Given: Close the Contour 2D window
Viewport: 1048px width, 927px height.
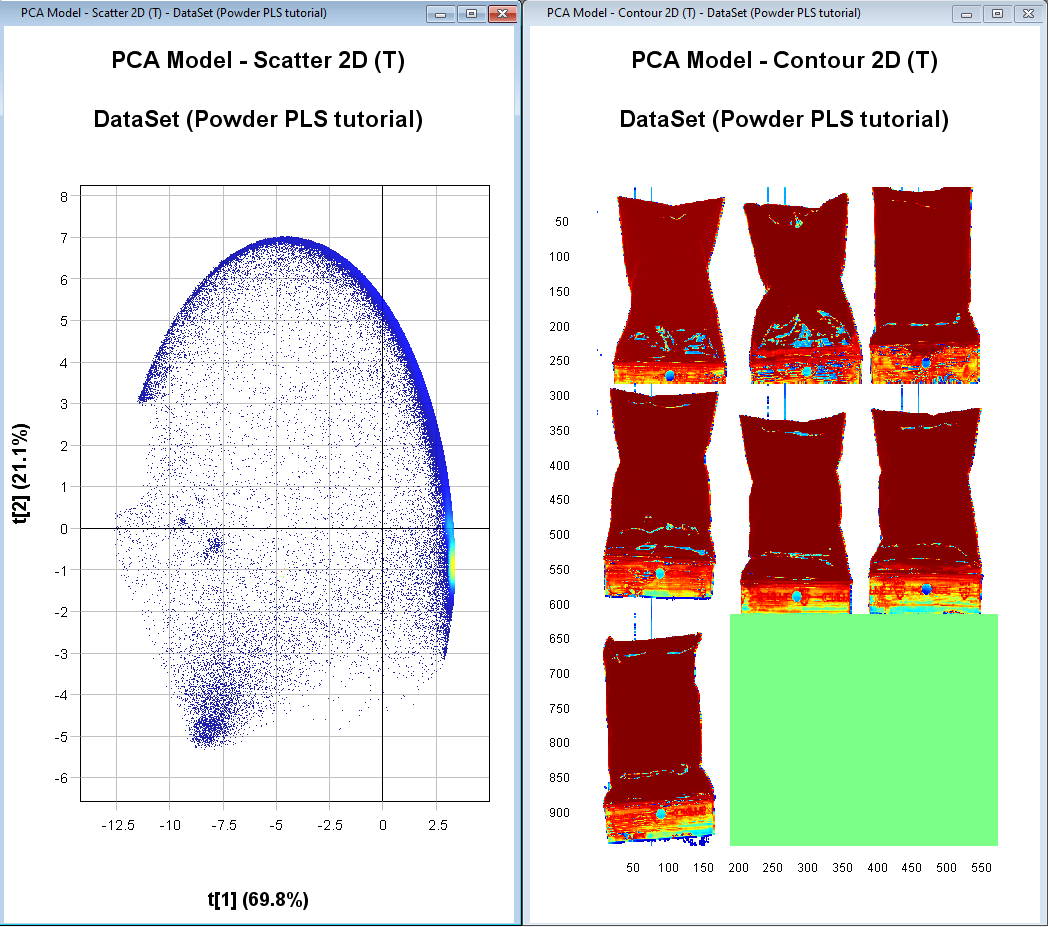Looking at the screenshot, I should (x=1026, y=14).
